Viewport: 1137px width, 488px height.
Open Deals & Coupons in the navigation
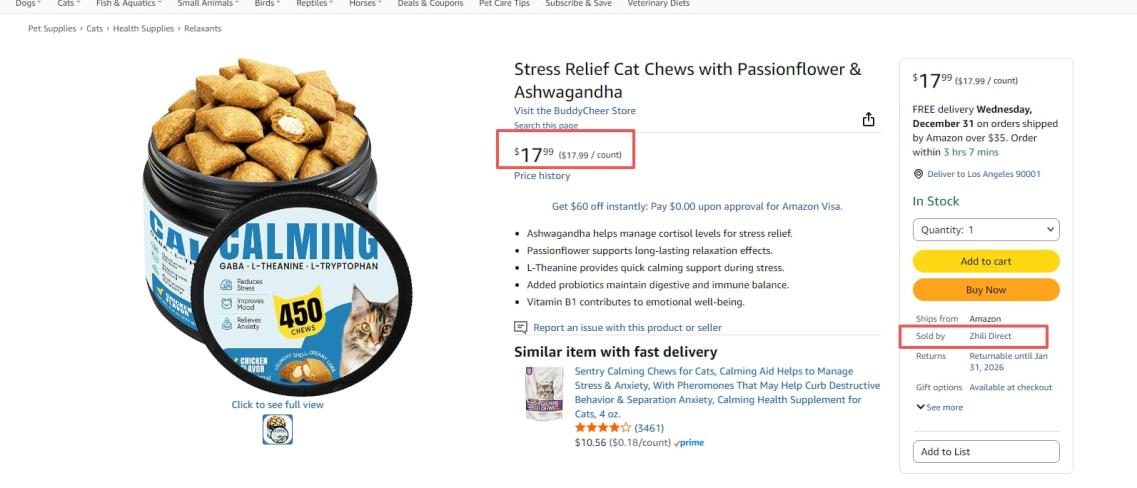tap(430, 4)
